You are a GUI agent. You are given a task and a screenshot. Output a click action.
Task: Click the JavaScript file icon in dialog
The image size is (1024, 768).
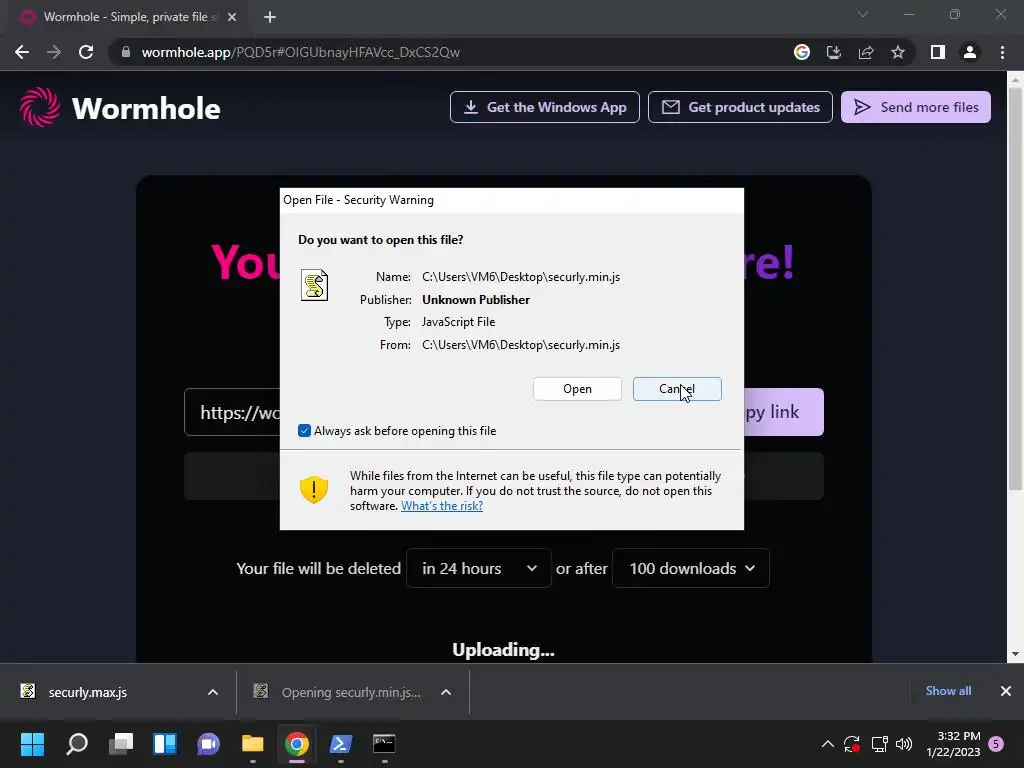pos(314,285)
